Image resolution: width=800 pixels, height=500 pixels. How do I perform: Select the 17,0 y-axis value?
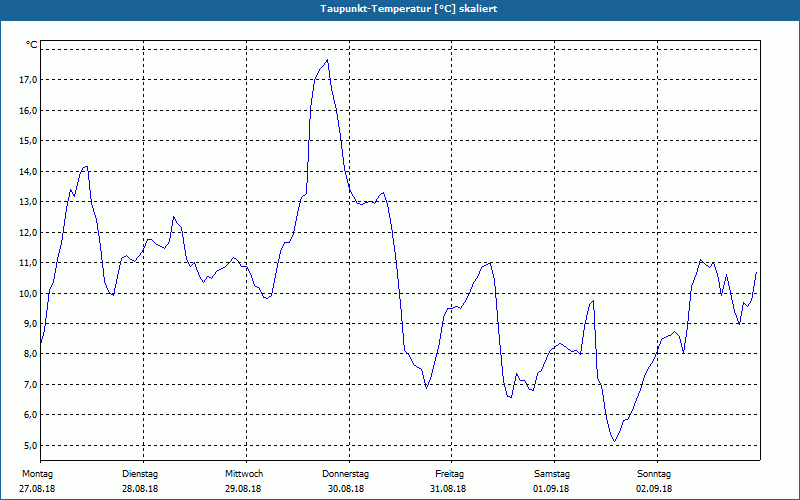click(x=29, y=80)
